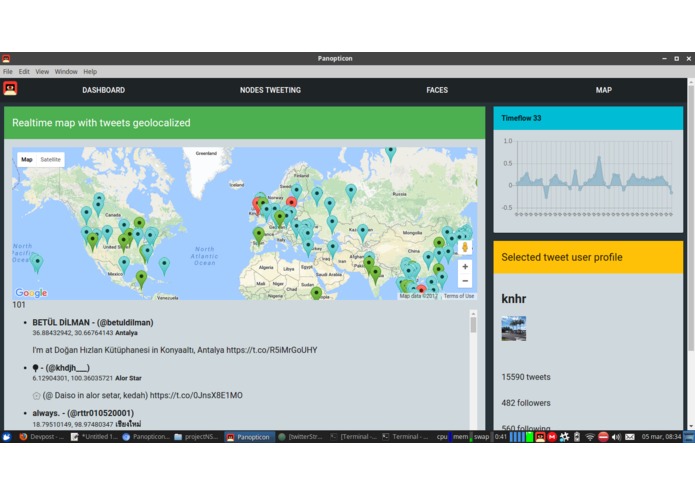The width and height of the screenshot is (695, 494).
Task: Open the WiFi network tray icon
Action: (x=590, y=437)
